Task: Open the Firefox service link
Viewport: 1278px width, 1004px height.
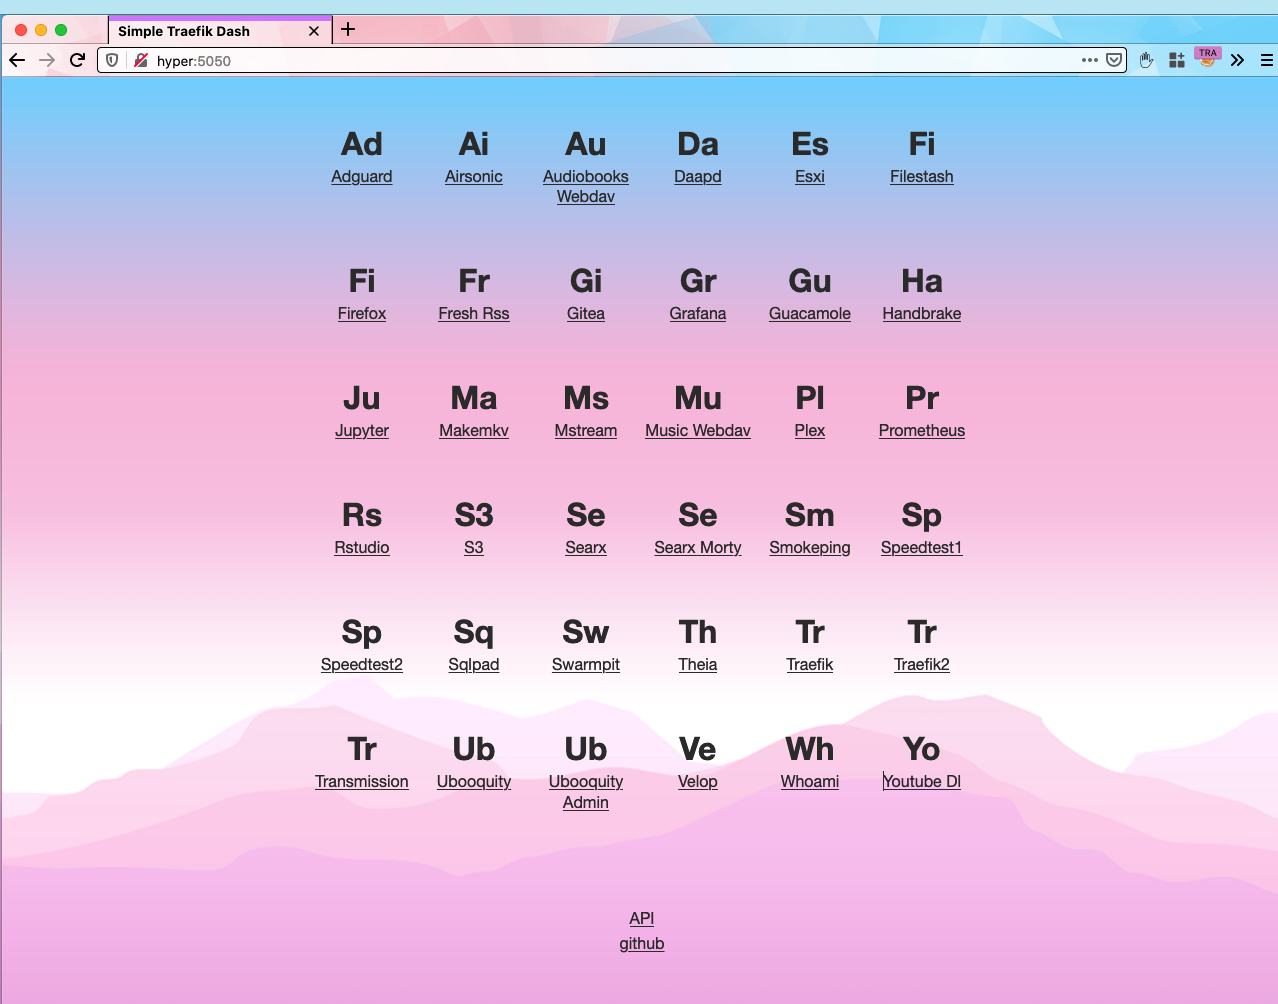Action: click(x=362, y=313)
